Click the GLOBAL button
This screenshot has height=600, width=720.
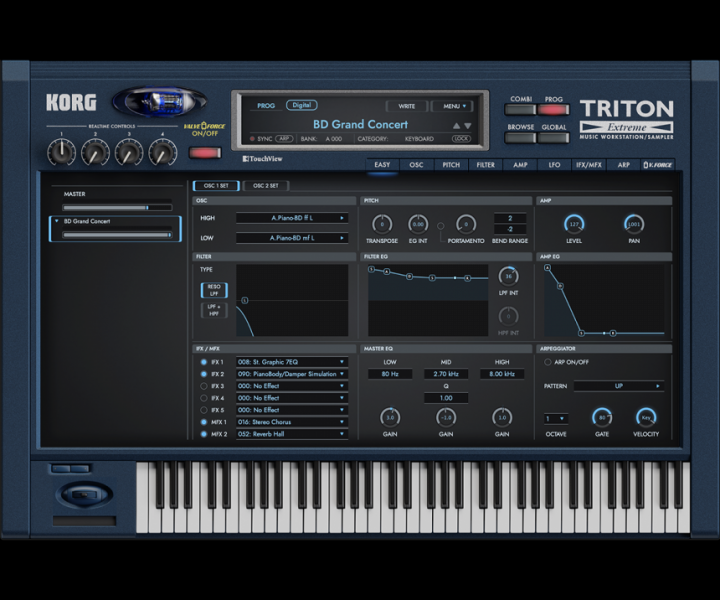(553, 137)
